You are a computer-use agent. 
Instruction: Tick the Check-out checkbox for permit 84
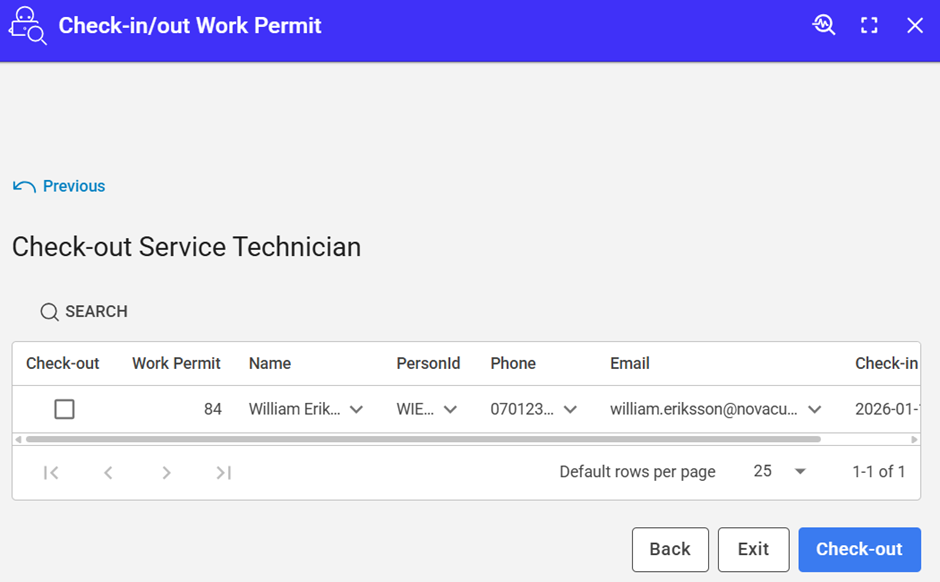64,409
